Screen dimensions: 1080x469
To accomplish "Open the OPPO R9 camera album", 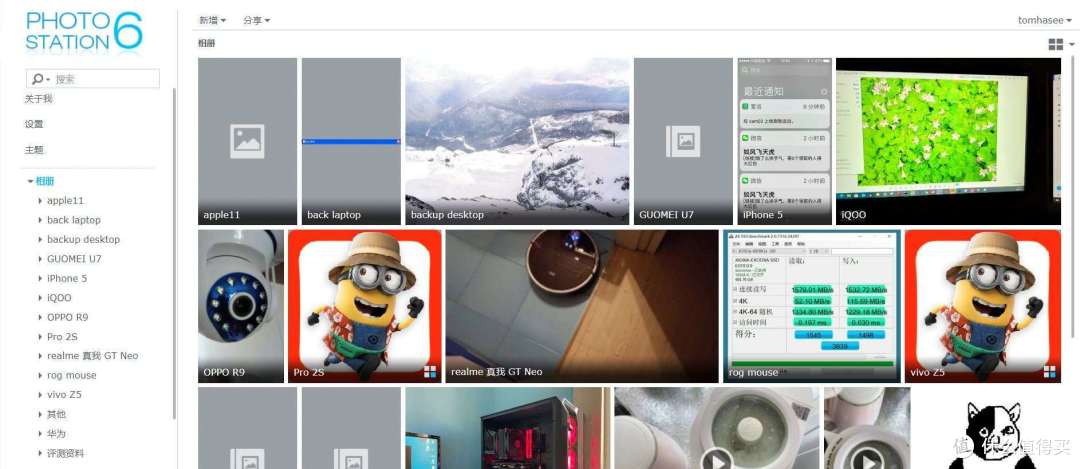I will 241,306.
